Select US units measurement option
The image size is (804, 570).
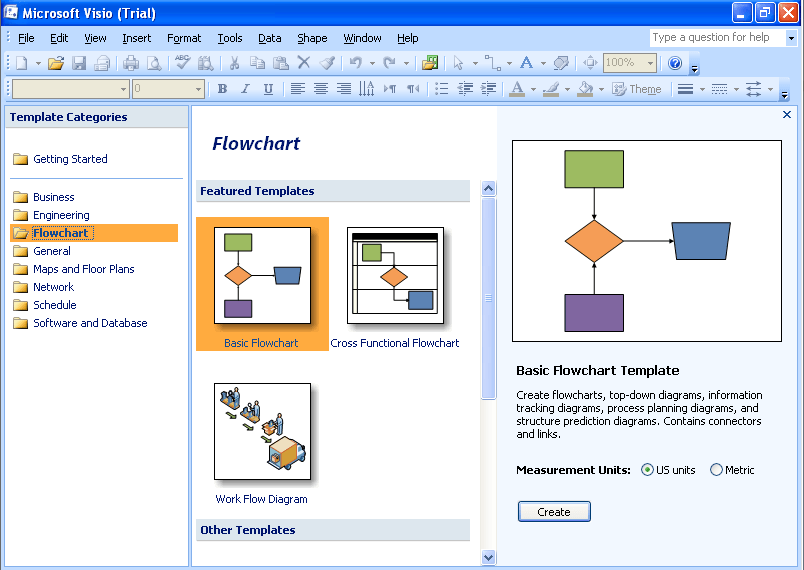(647, 470)
